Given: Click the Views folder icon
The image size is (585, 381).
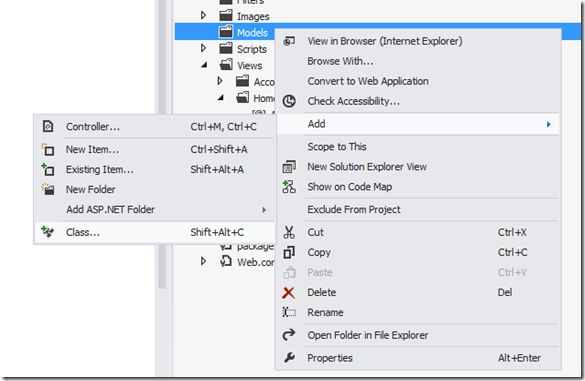Looking at the screenshot, I should point(226,65).
